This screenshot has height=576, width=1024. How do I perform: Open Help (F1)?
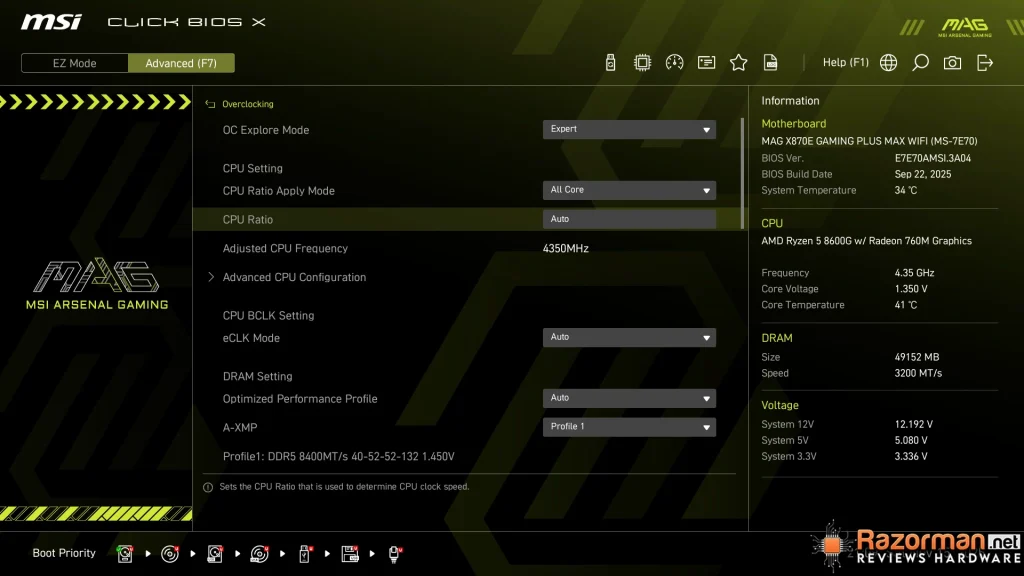pos(846,63)
